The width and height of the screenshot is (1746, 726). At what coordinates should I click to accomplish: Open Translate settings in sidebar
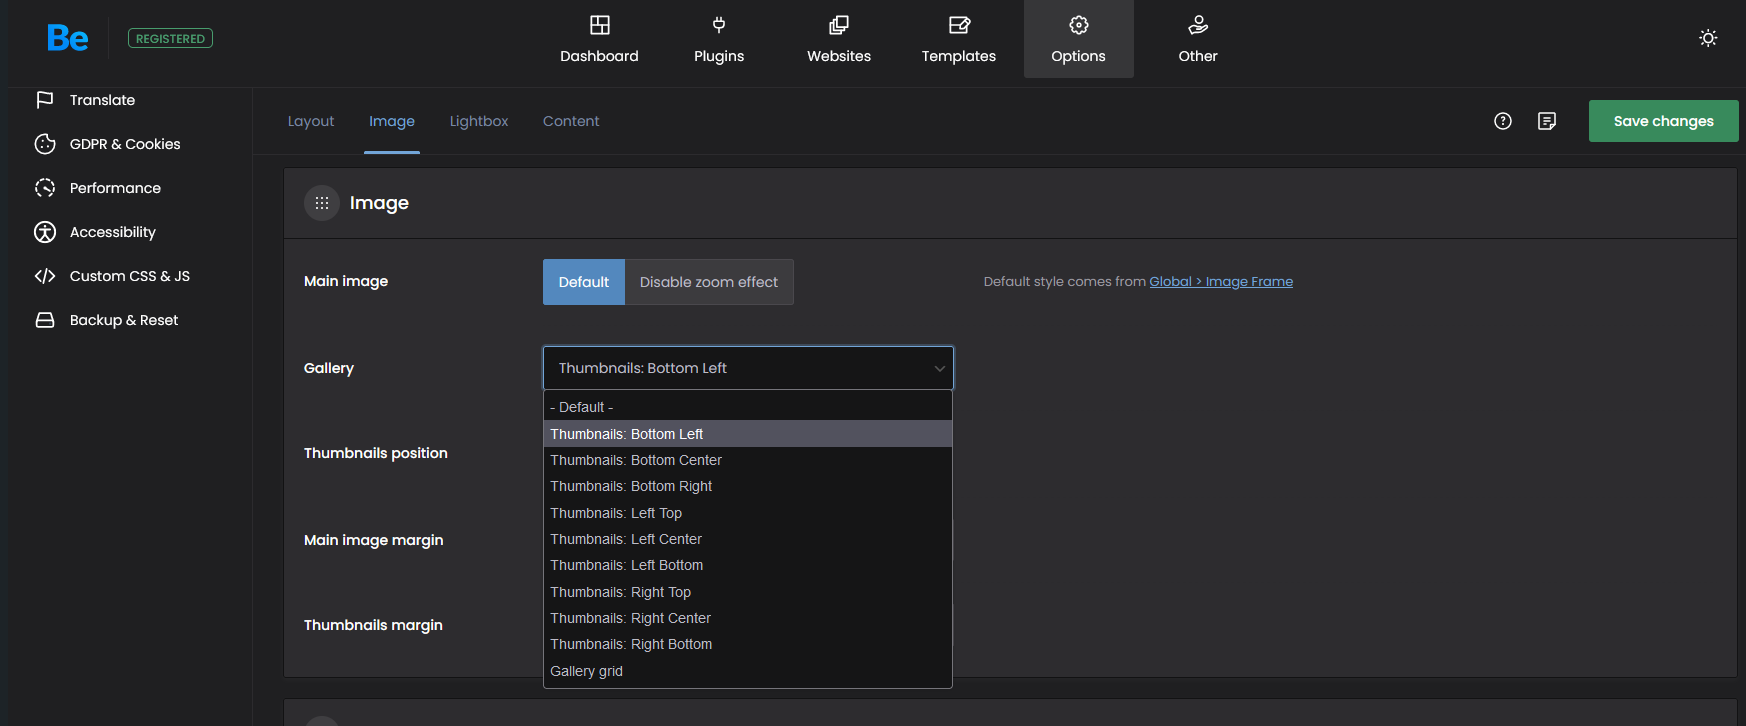click(102, 100)
